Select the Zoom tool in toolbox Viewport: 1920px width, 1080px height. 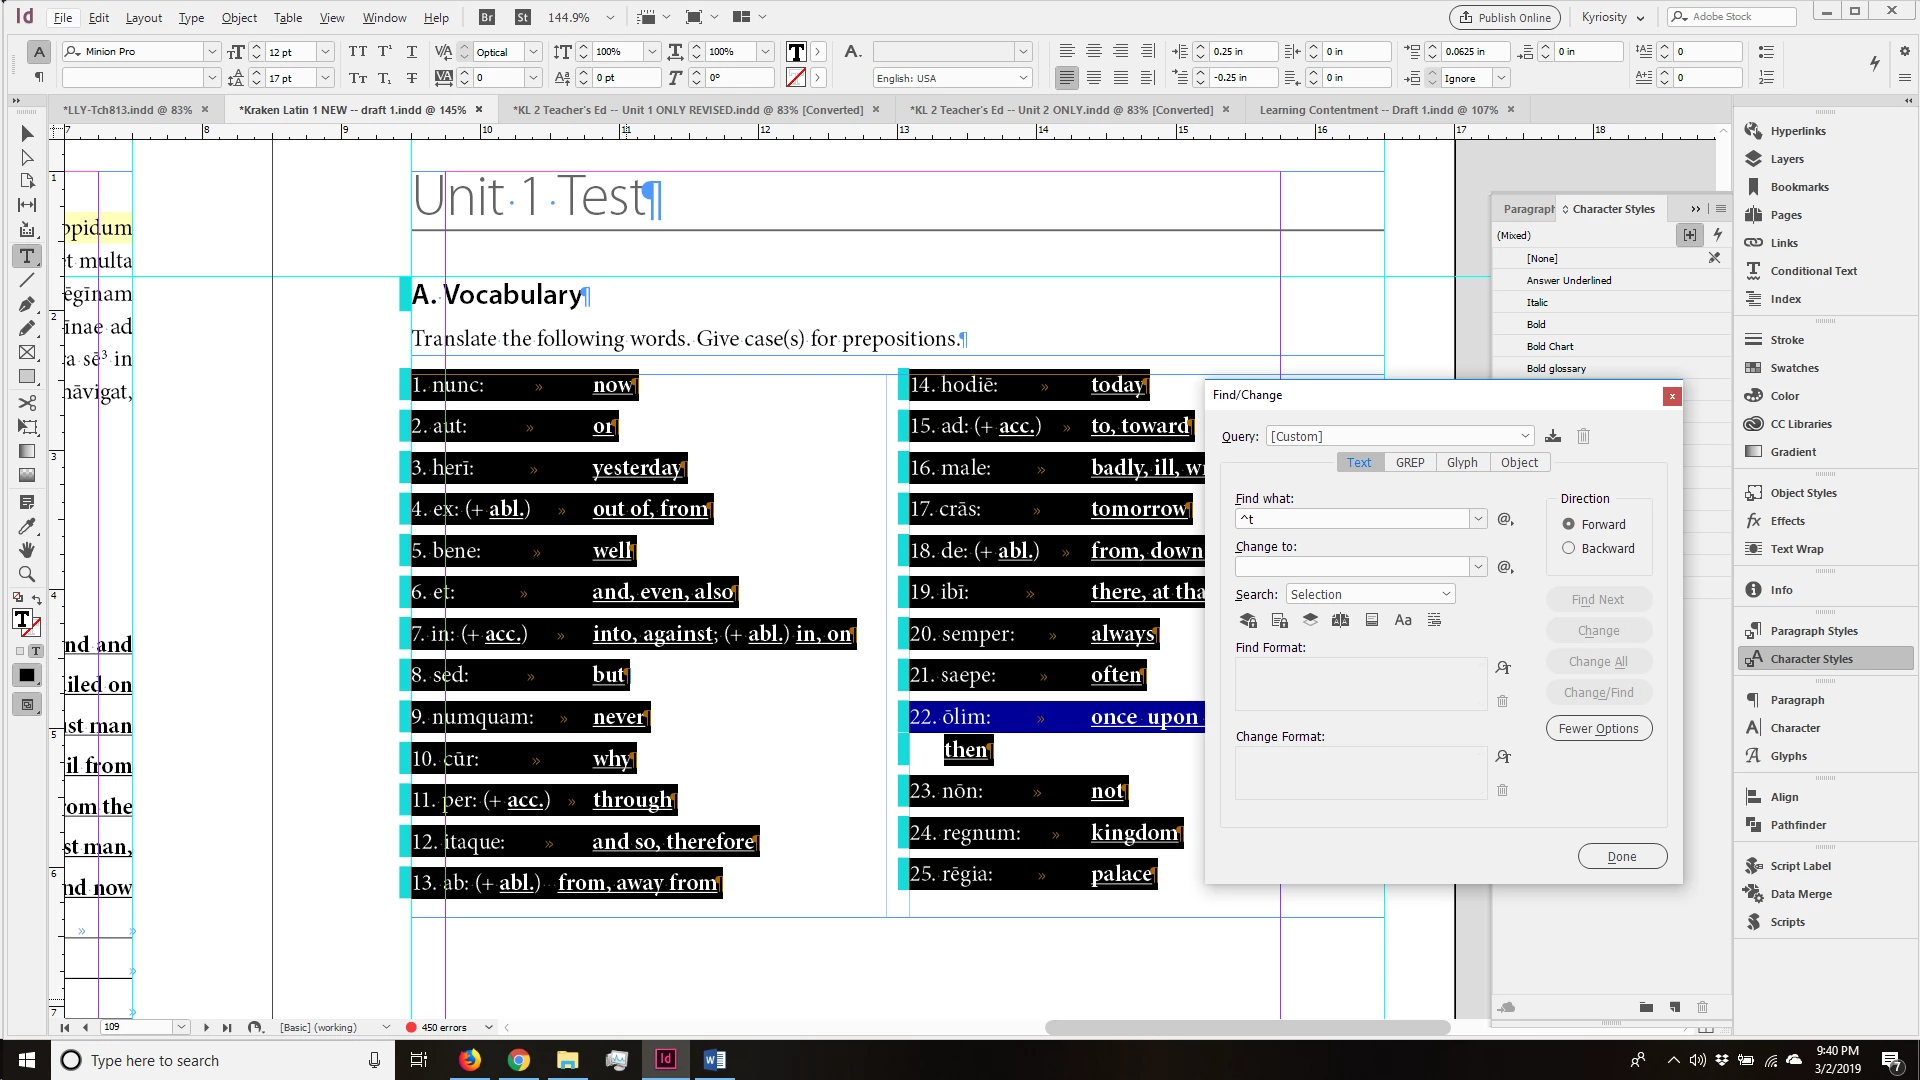click(27, 574)
